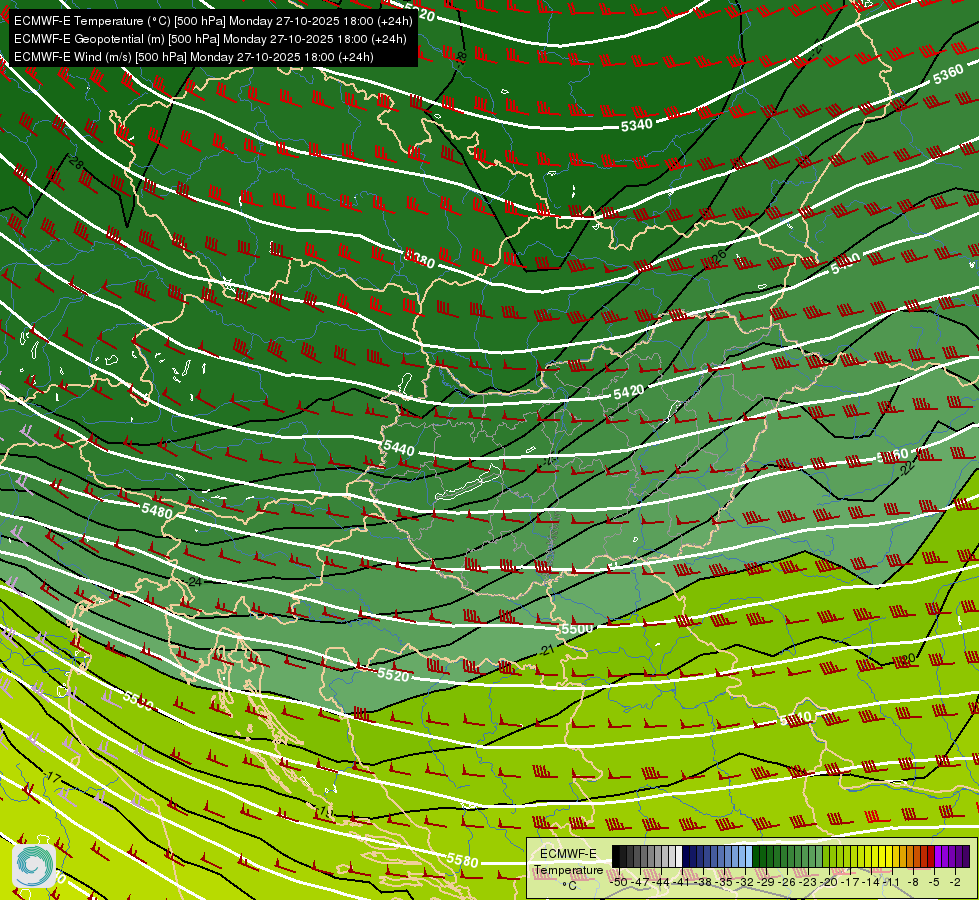Click the ECMWF-E Temperature legend title

coord(569,861)
